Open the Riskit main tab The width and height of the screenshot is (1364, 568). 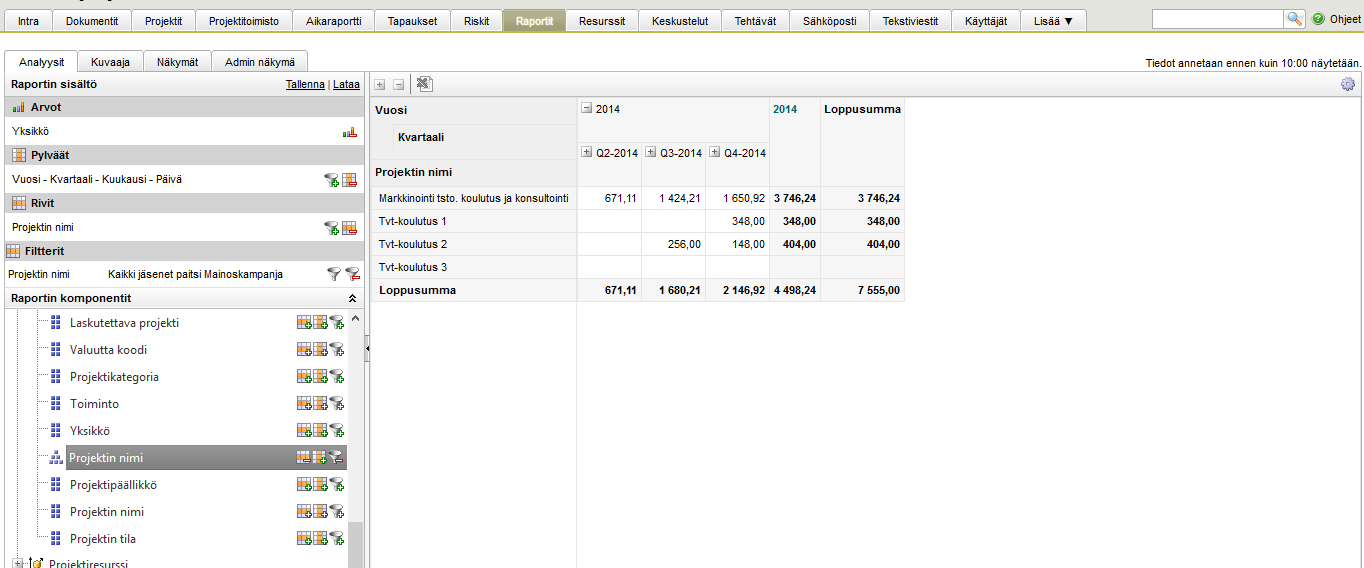477,21
